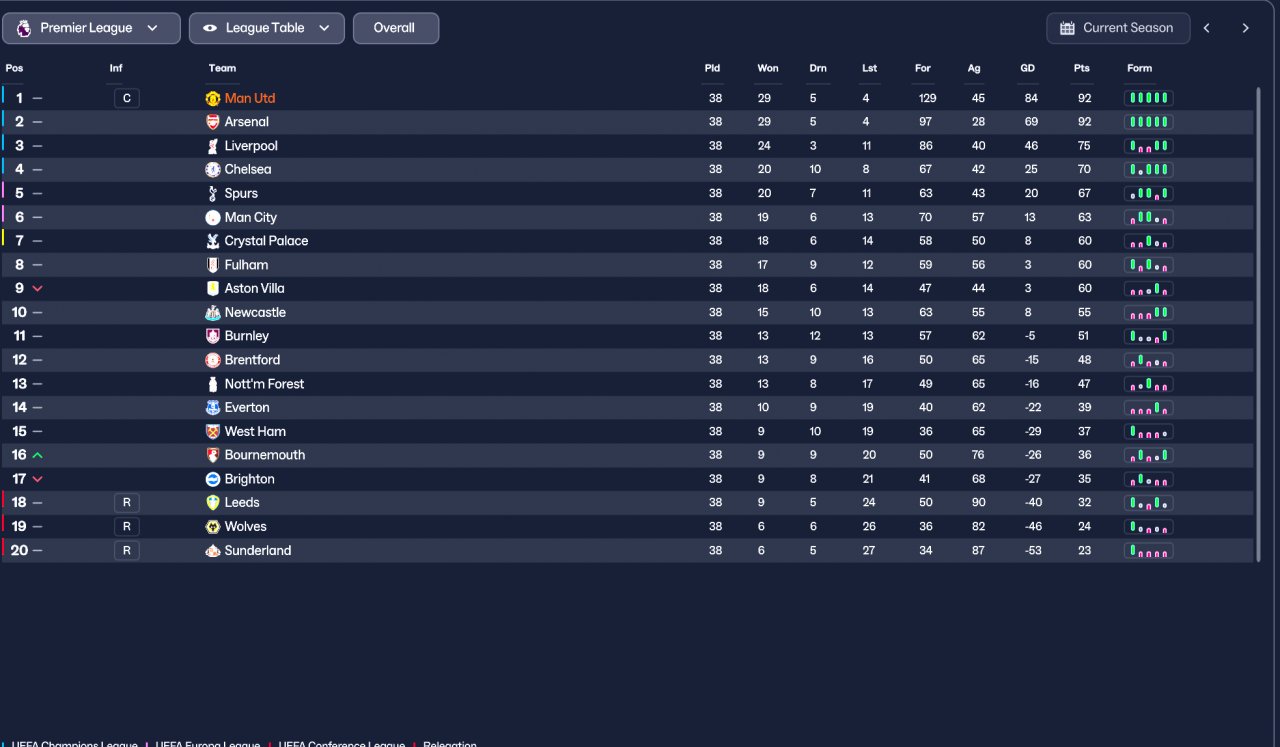
Task: Go to the previous season arrow
Action: click(1207, 28)
